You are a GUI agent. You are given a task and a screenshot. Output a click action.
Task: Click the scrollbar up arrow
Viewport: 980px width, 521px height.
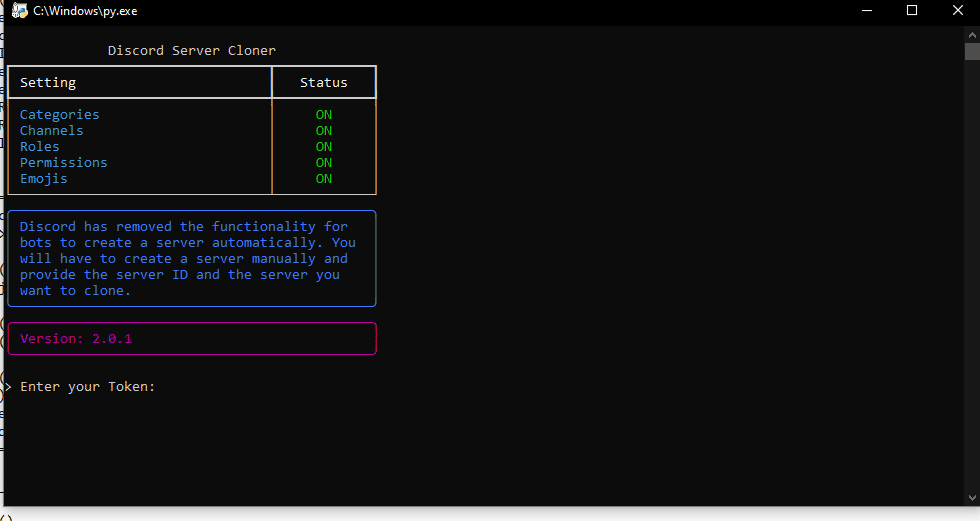[972, 35]
